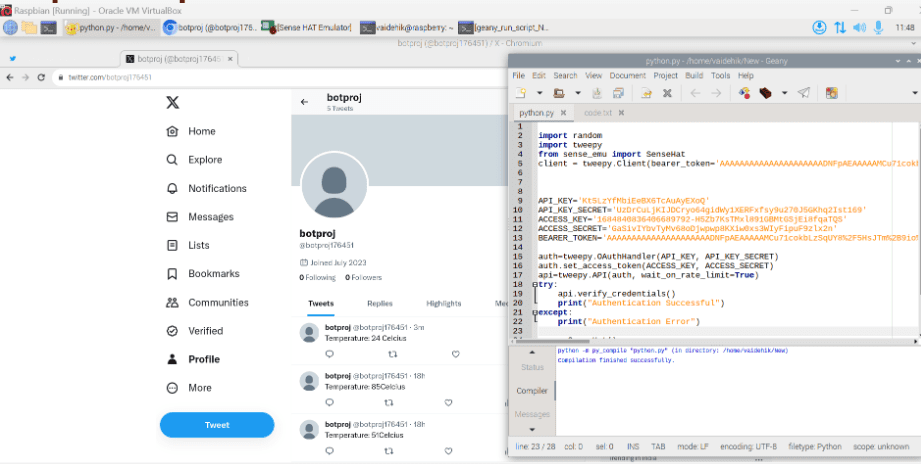Click network arrows icon in system tray
The width and height of the screenshot is (921, 464).
click(840, 28)
